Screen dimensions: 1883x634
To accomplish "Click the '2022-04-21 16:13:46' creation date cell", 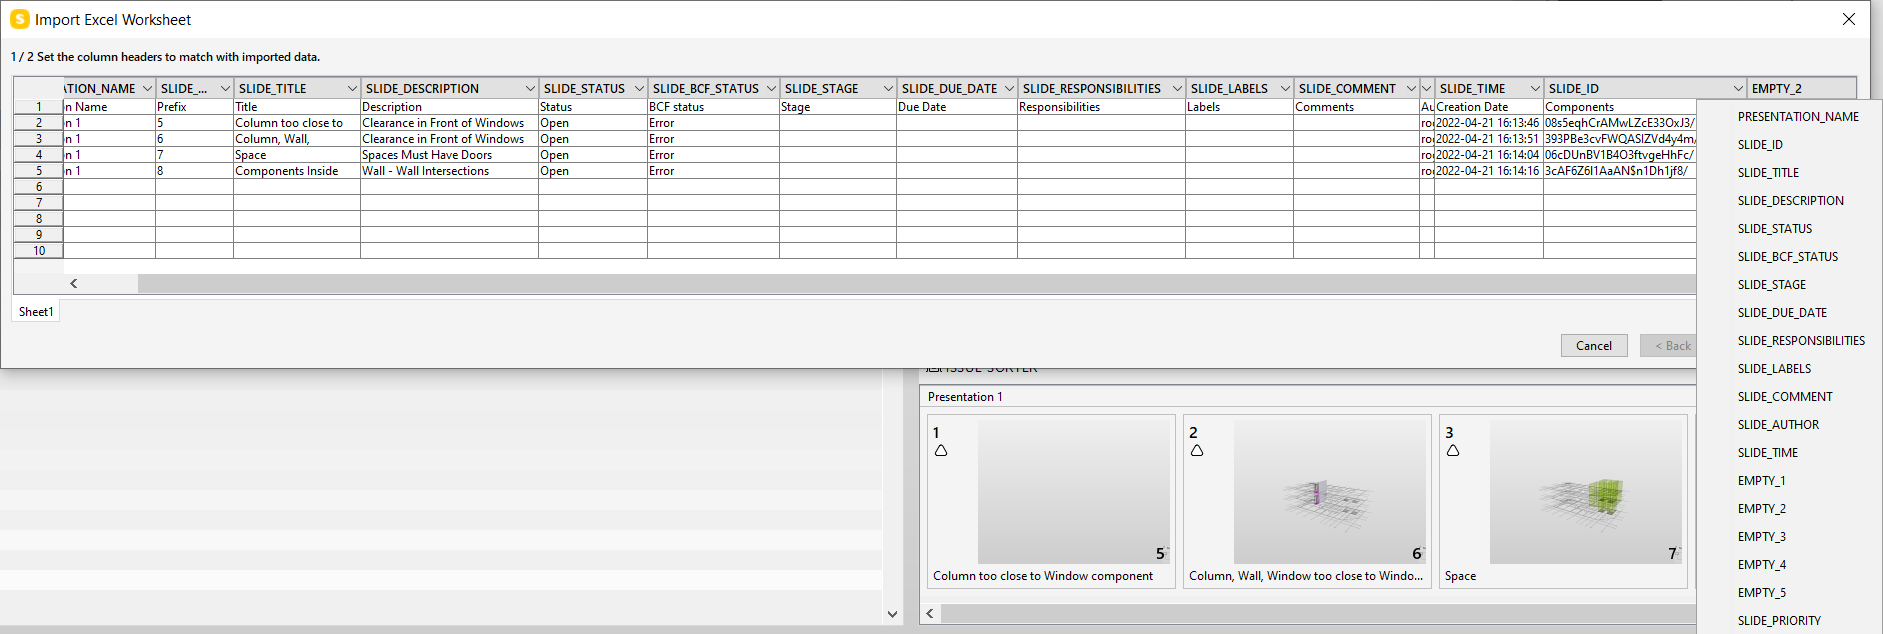I will point(1488,123).
